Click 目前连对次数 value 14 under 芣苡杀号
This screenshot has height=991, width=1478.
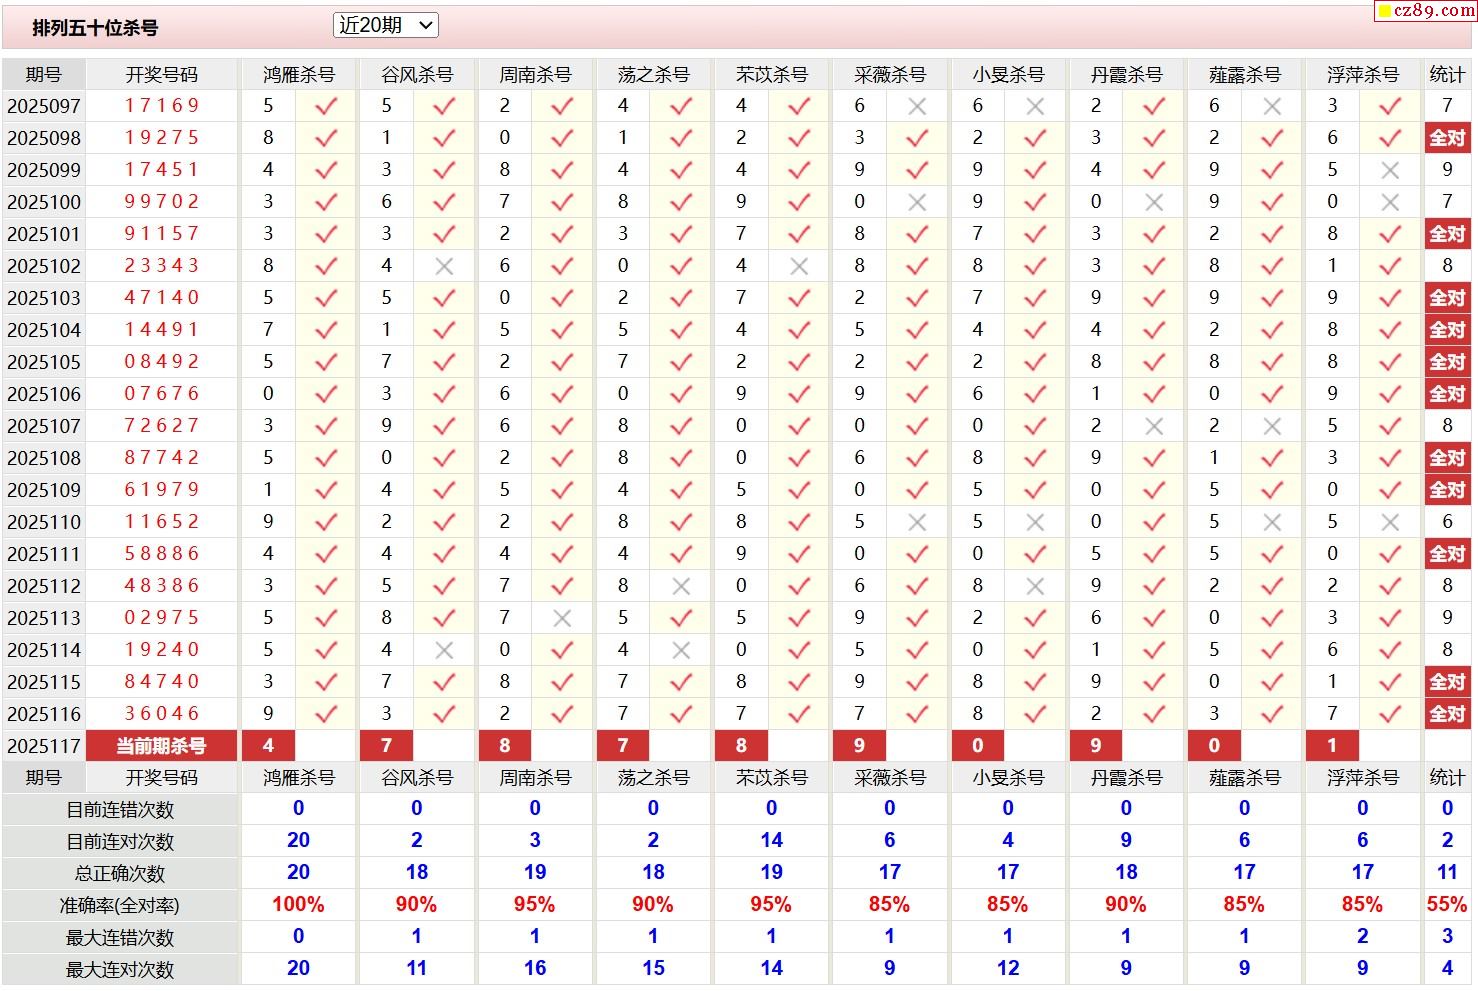pos(771,841)
